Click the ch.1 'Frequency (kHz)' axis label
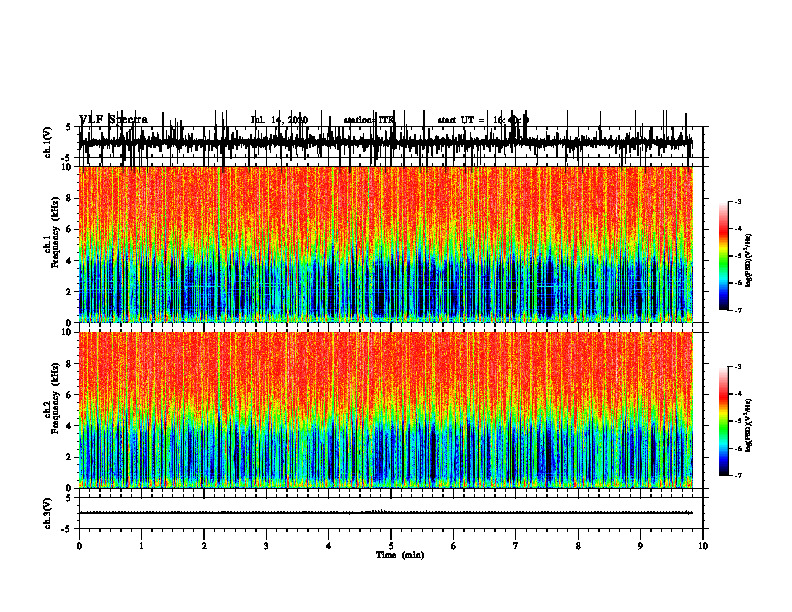 pos(54,232)
